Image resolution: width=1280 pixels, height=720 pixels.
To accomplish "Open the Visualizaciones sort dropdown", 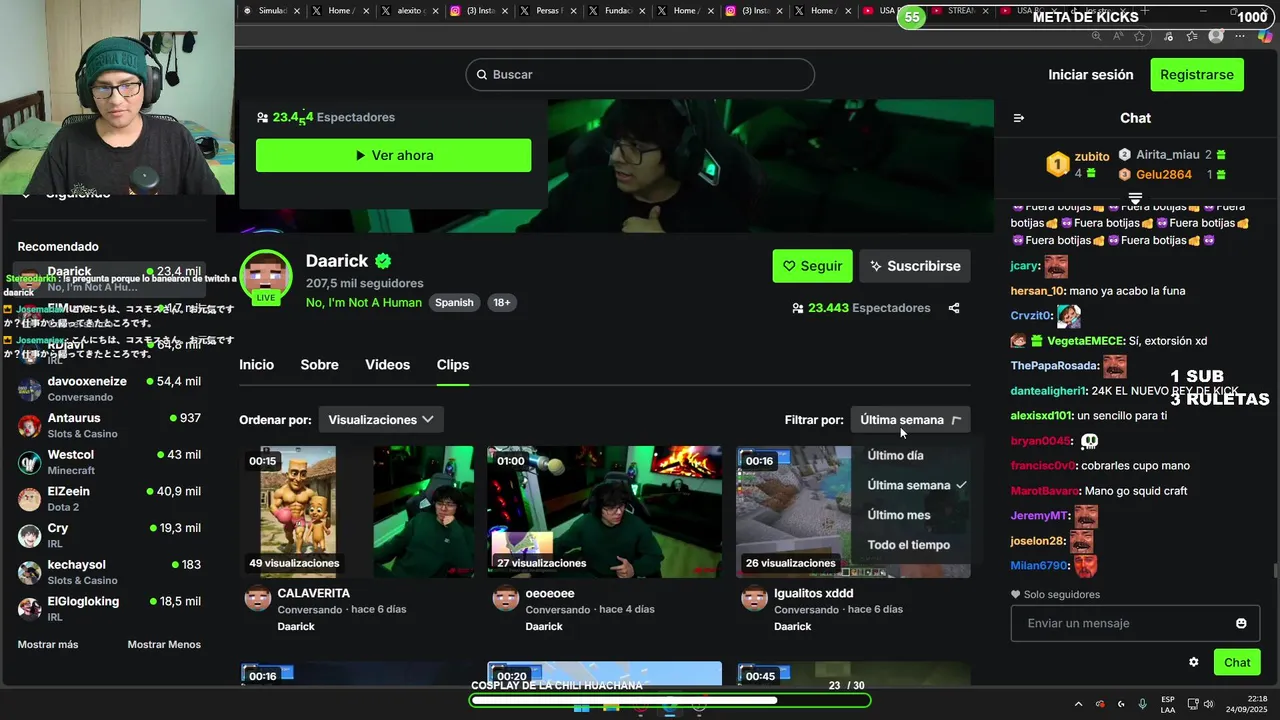I will (381, 420).
